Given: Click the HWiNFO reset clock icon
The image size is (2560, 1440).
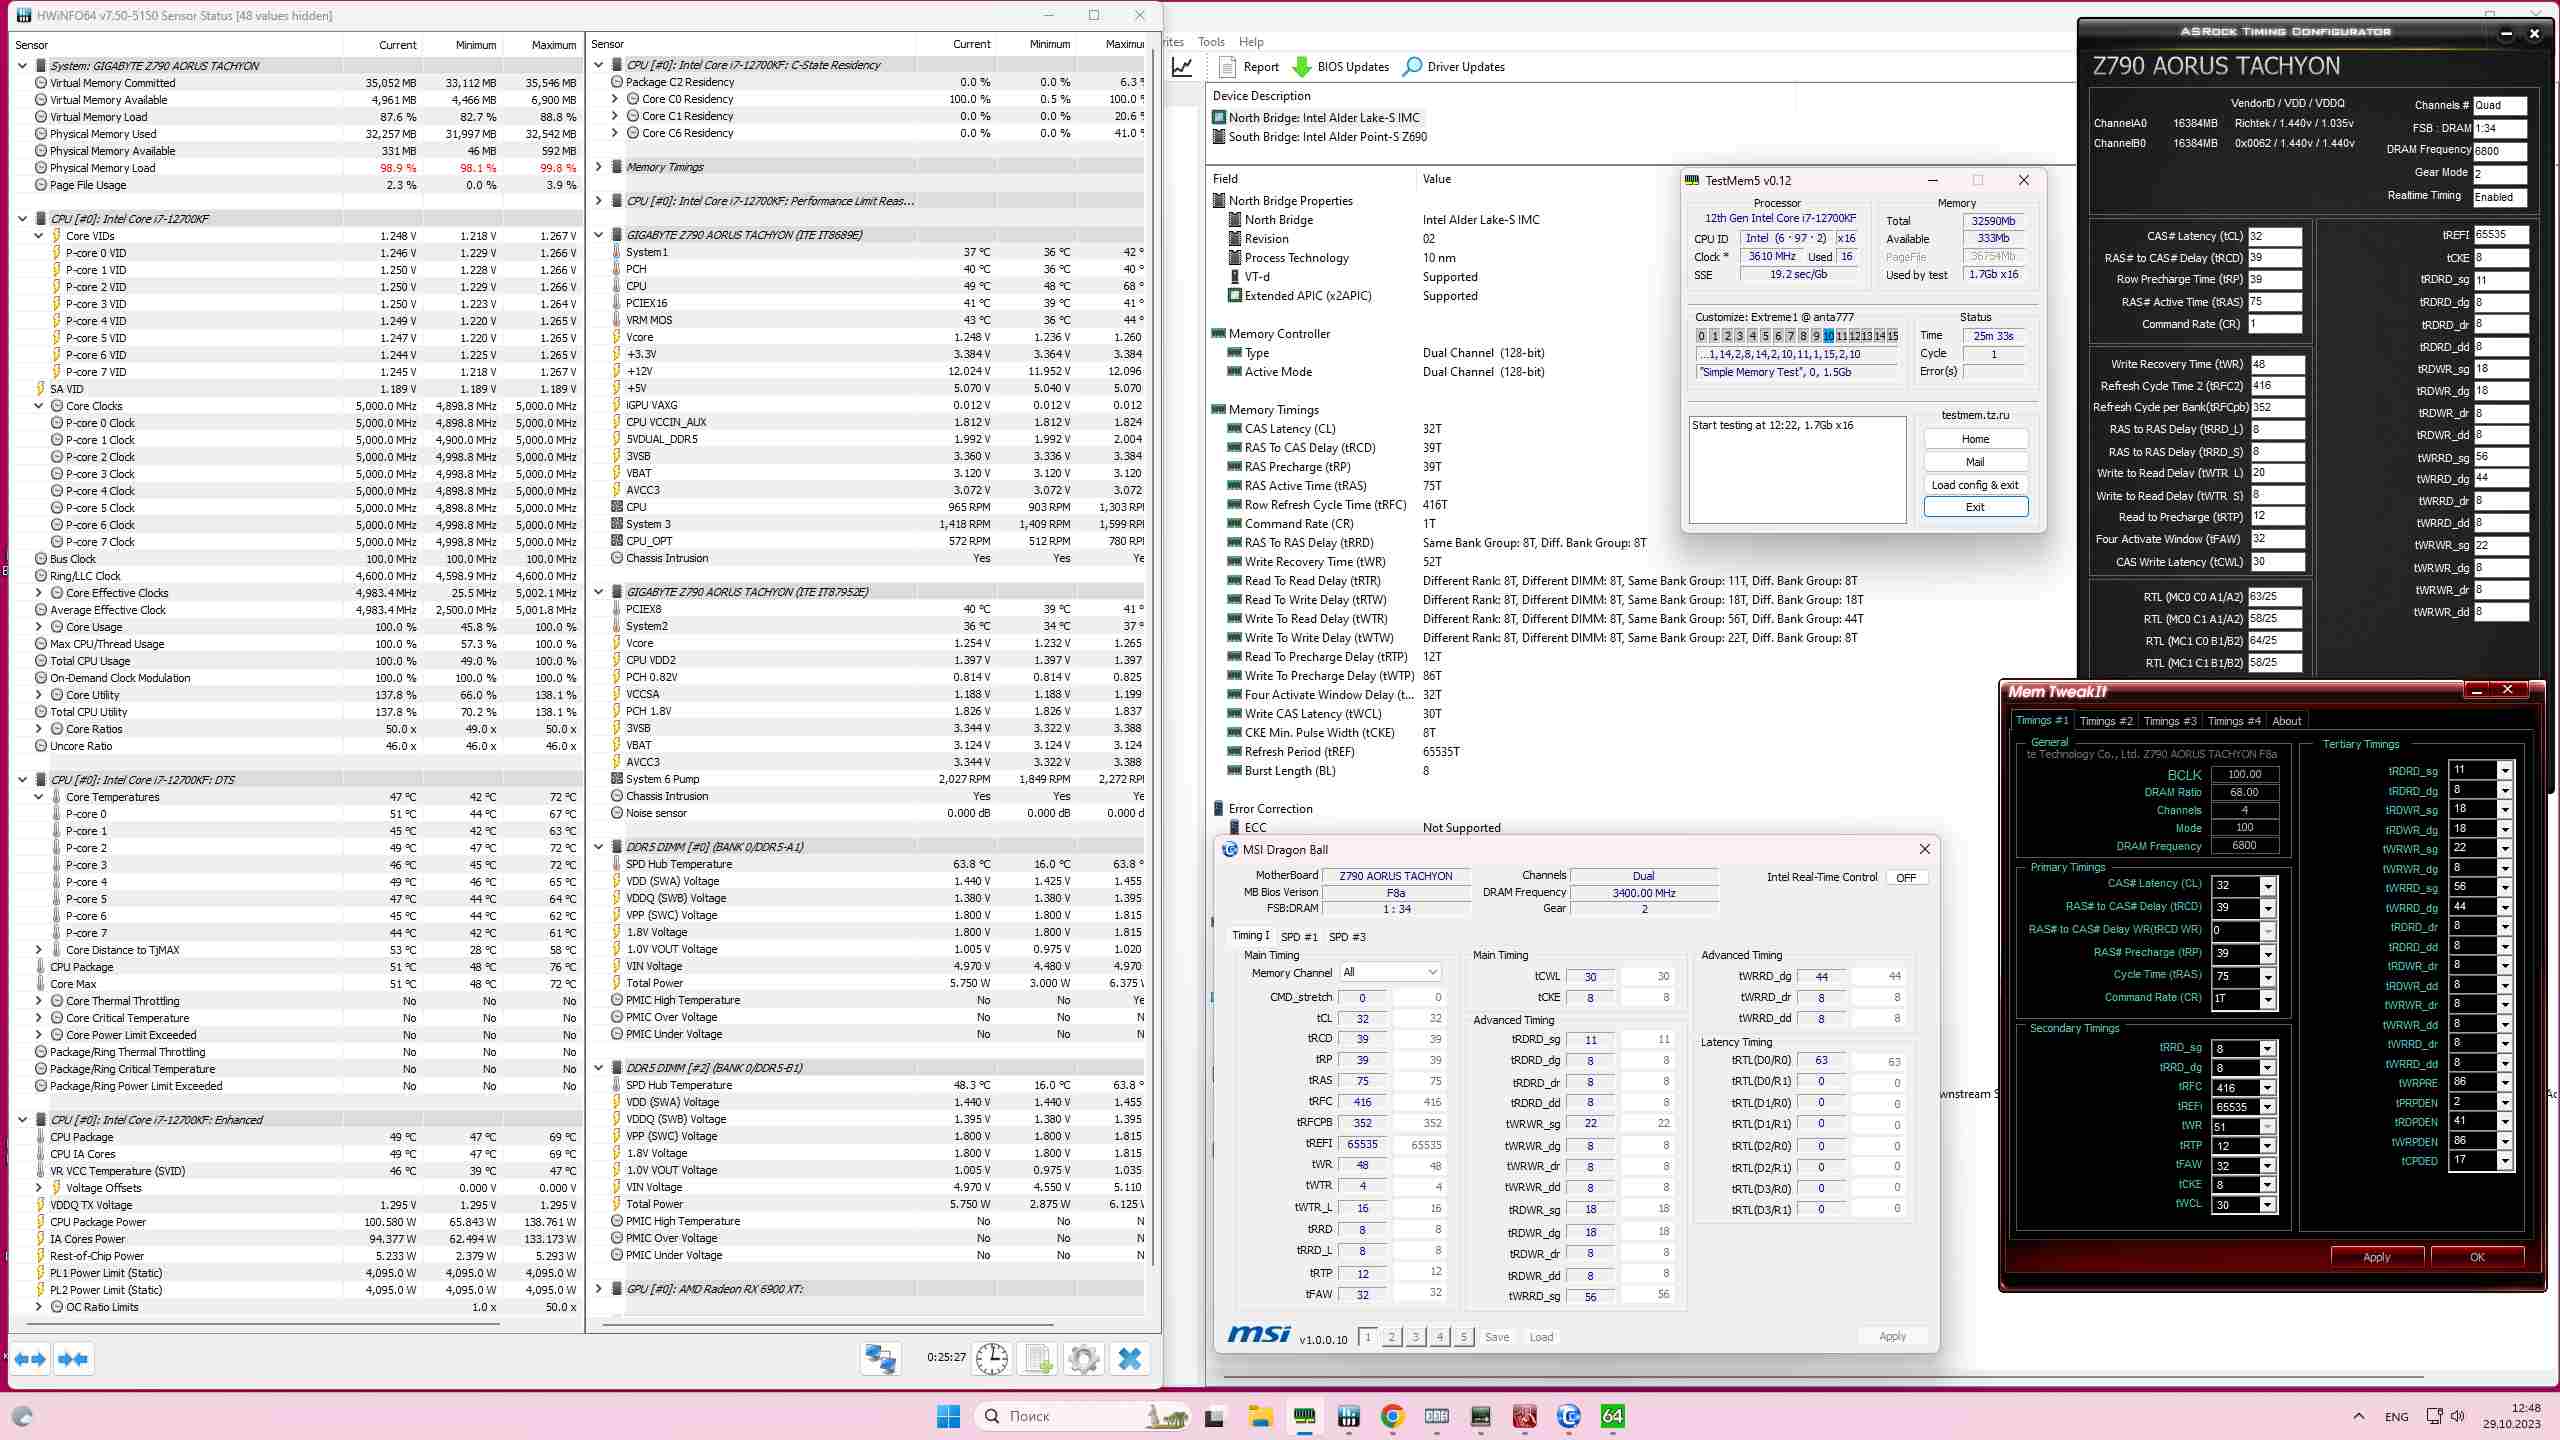Looking at the screenshot, I should (x=991, y=1359).
